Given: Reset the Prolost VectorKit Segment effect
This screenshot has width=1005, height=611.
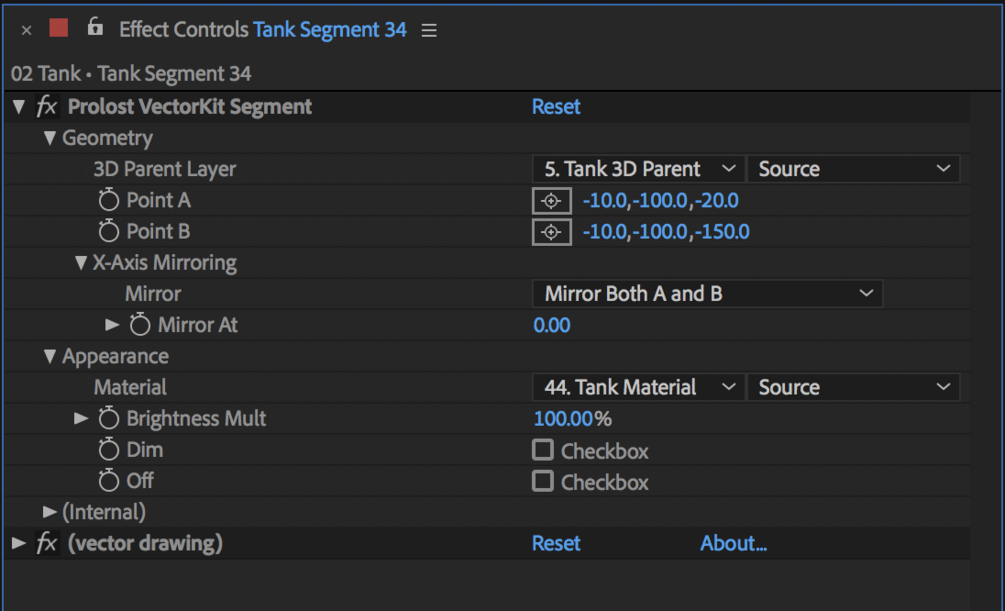Looking at the screenshot, I should [556, 107].
